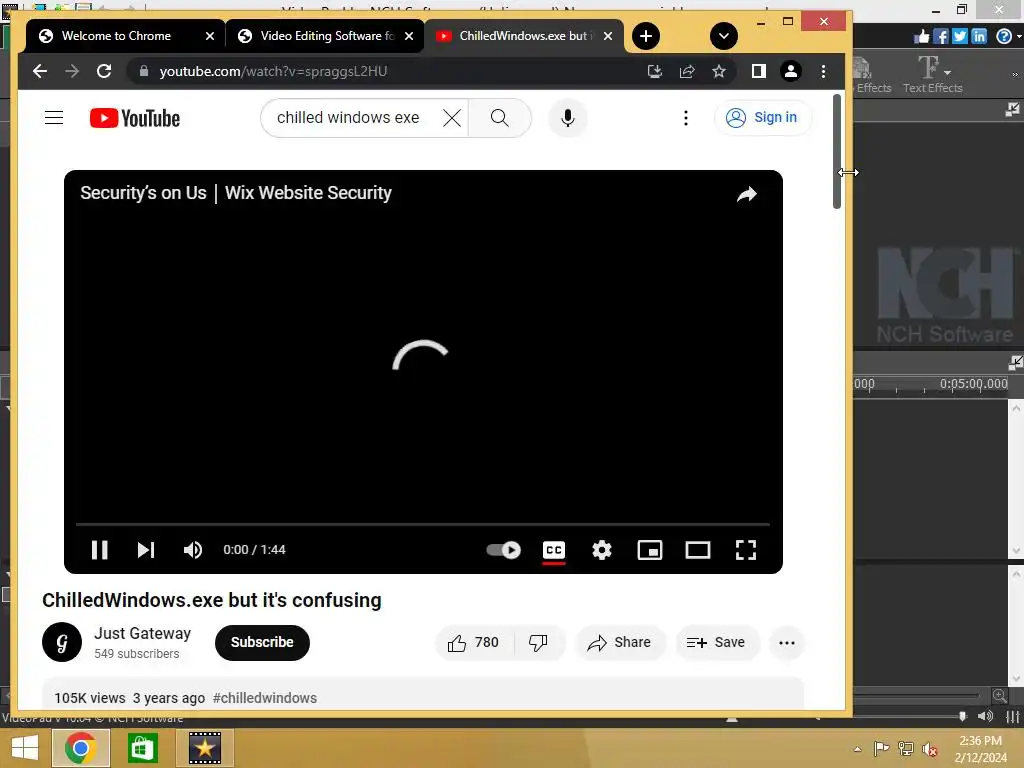This screenshot has height=768, width=1024.
Task: Click VideoPad Twitter share icon
Action: pos(959,37)
